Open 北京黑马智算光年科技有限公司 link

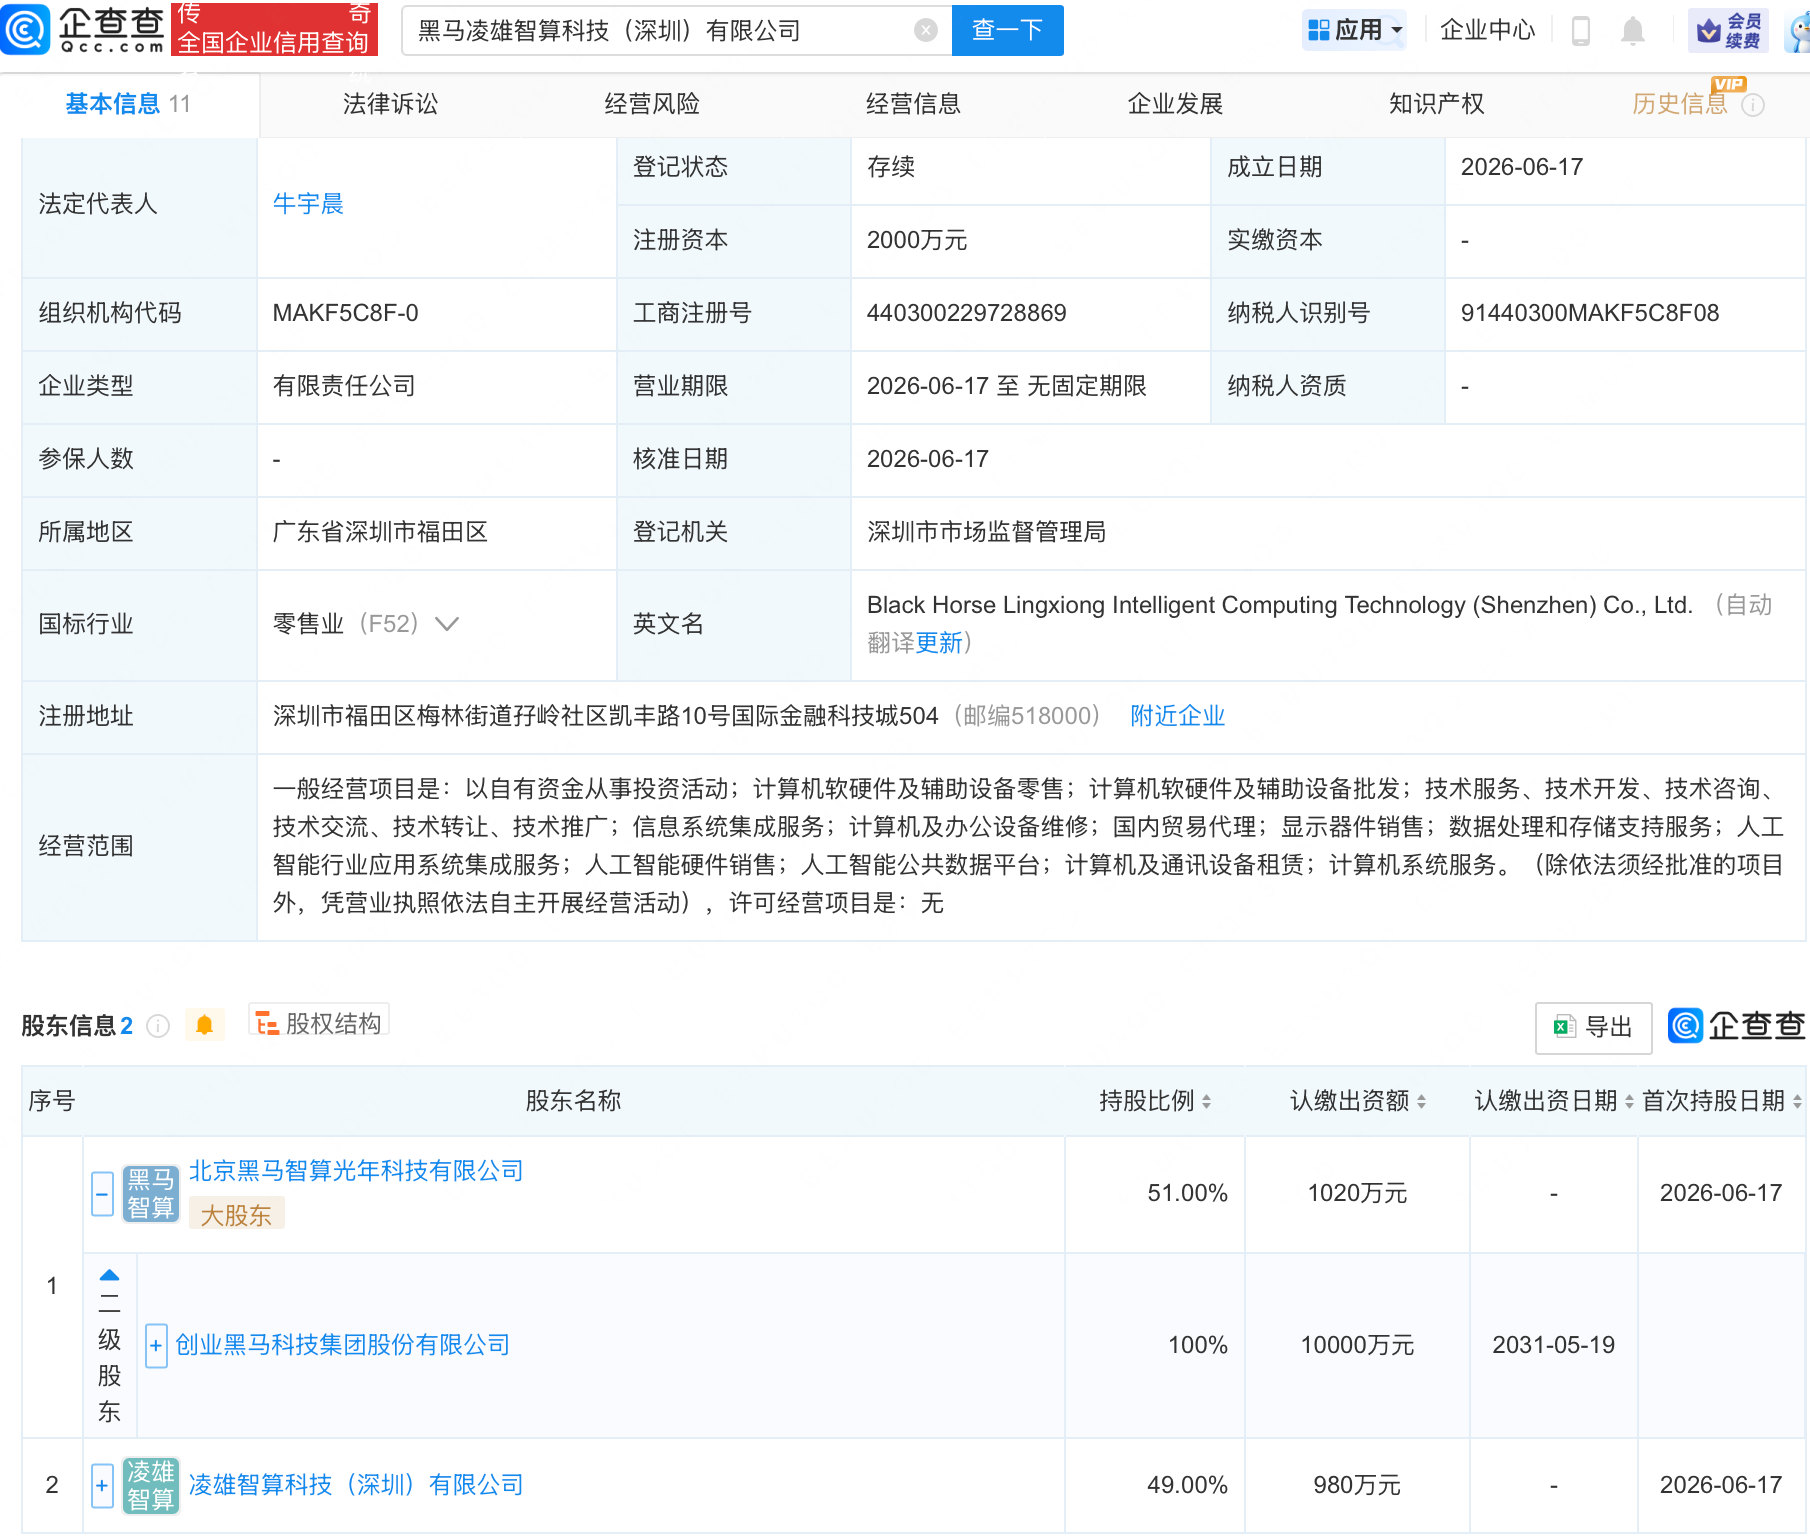(x=356, y=1171)
